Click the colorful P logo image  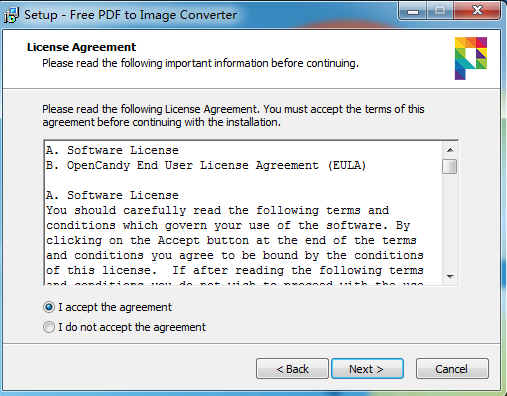471,58
